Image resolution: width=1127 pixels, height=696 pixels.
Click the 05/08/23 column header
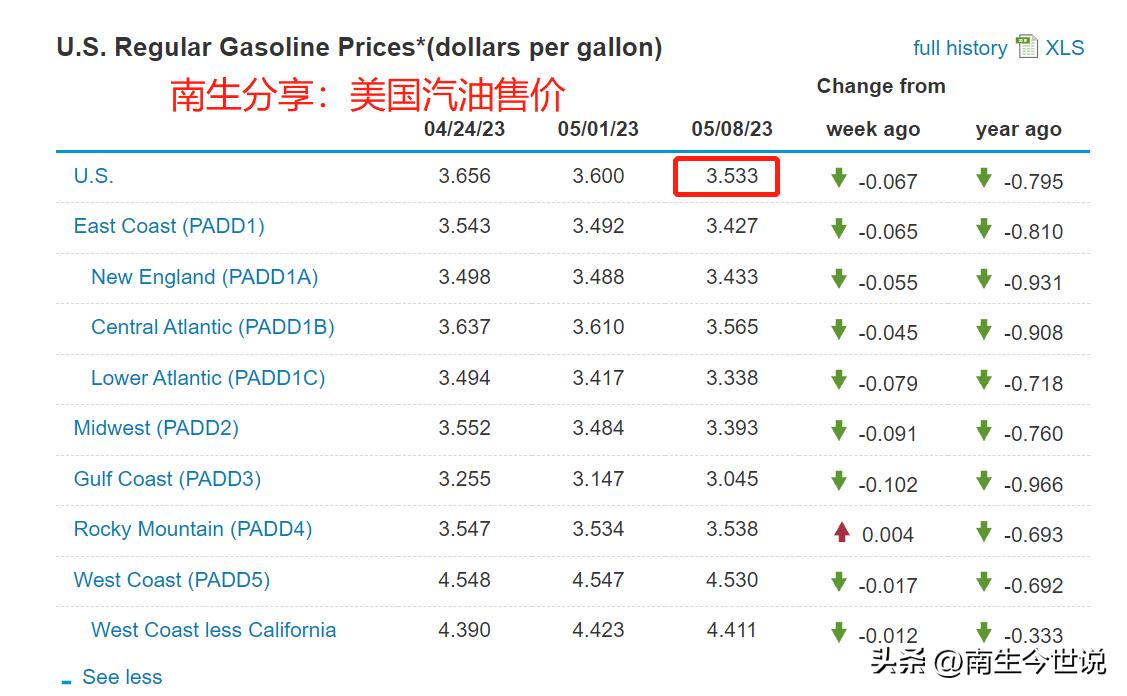(732, 129)
